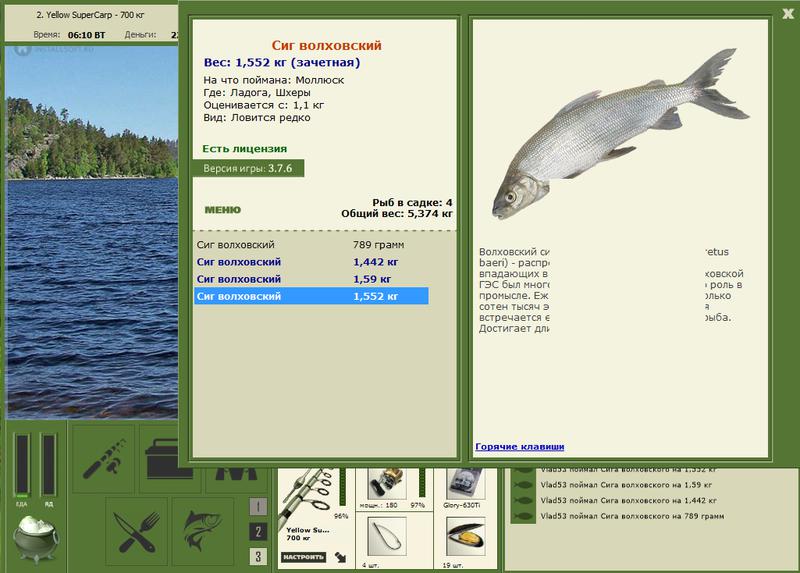Click the fish icon beside the 1,442 кг log entry
Image resolution: width=800 pixels, height=573 pixels.
click(523, 501)
